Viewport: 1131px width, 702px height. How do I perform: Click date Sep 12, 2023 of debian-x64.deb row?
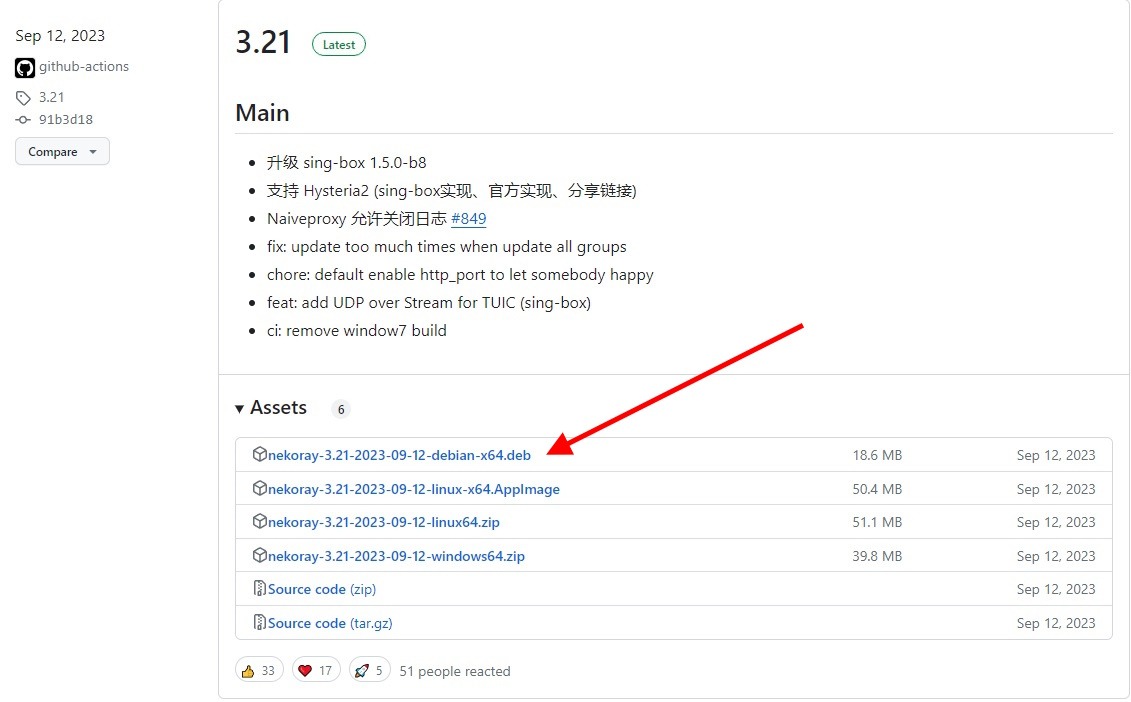(x=1056, y=455)
